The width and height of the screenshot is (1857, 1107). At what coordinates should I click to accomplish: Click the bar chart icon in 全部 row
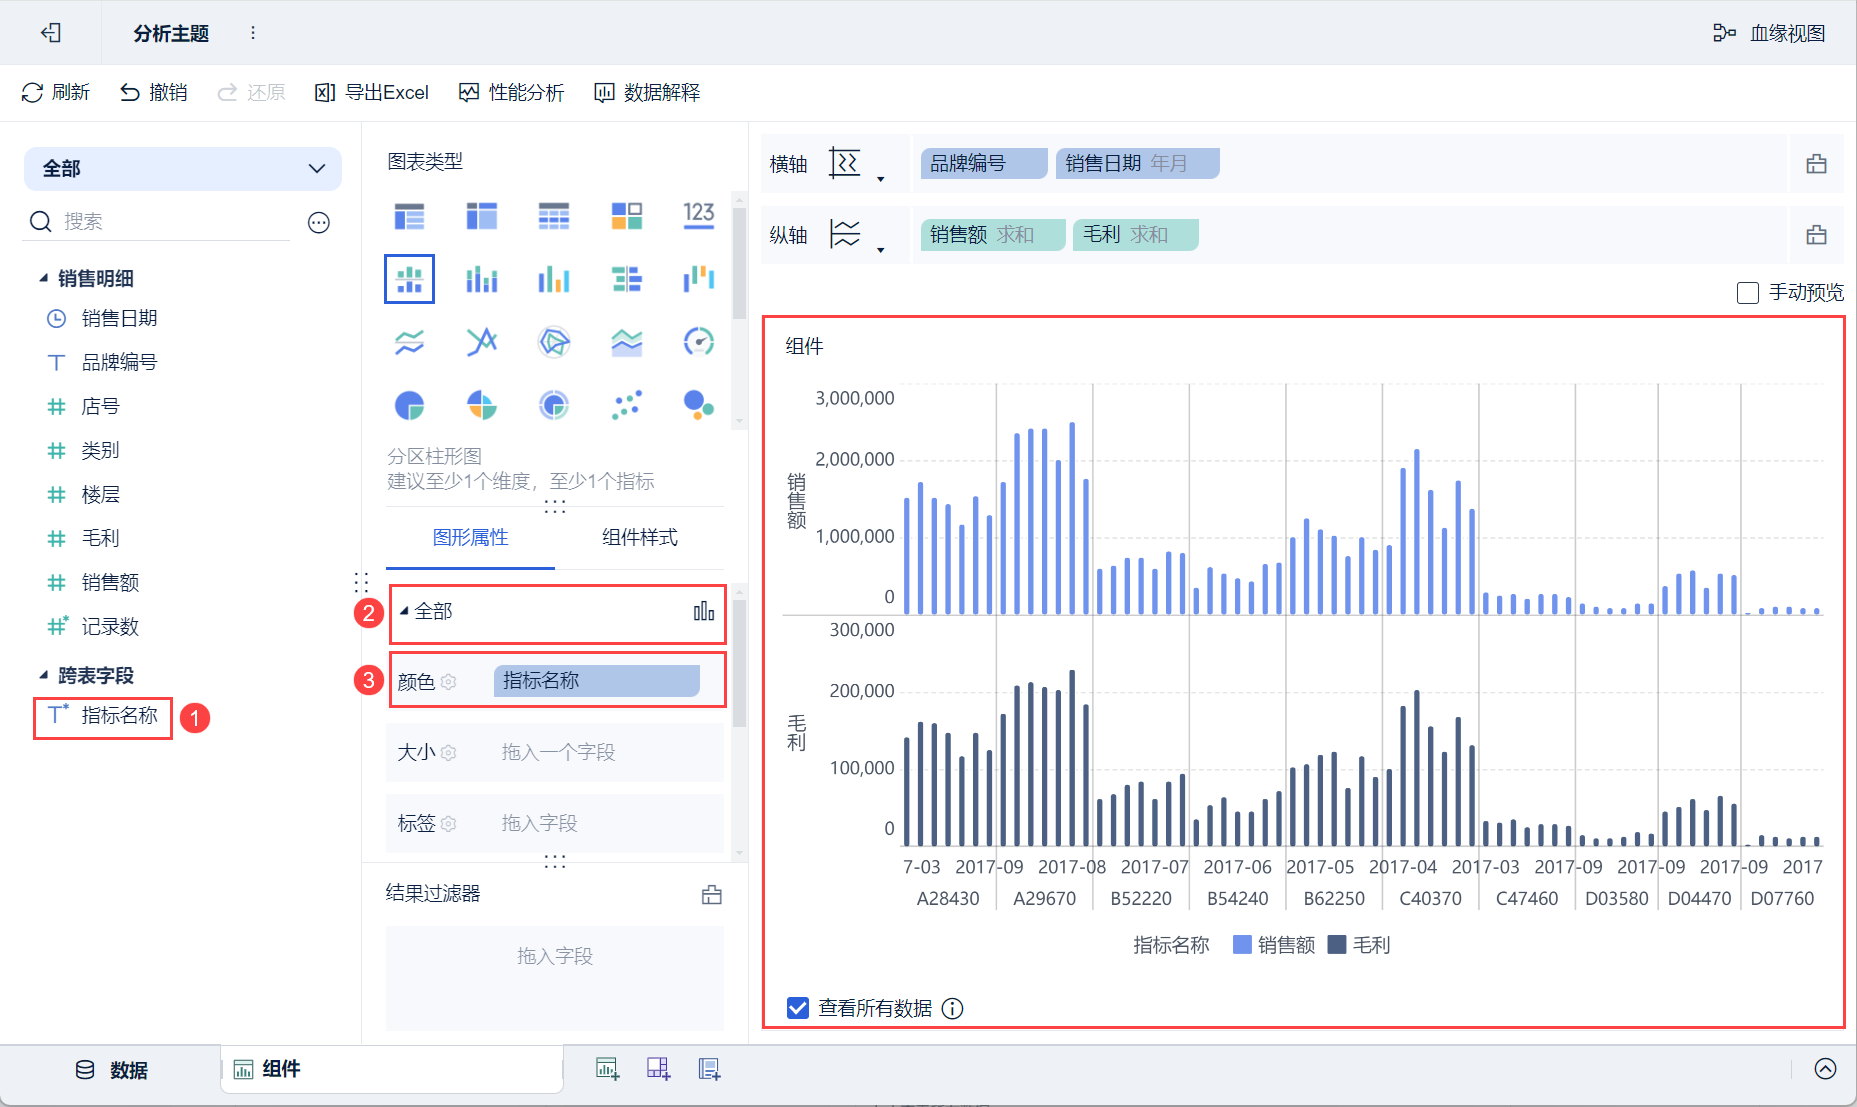point(704,611)
